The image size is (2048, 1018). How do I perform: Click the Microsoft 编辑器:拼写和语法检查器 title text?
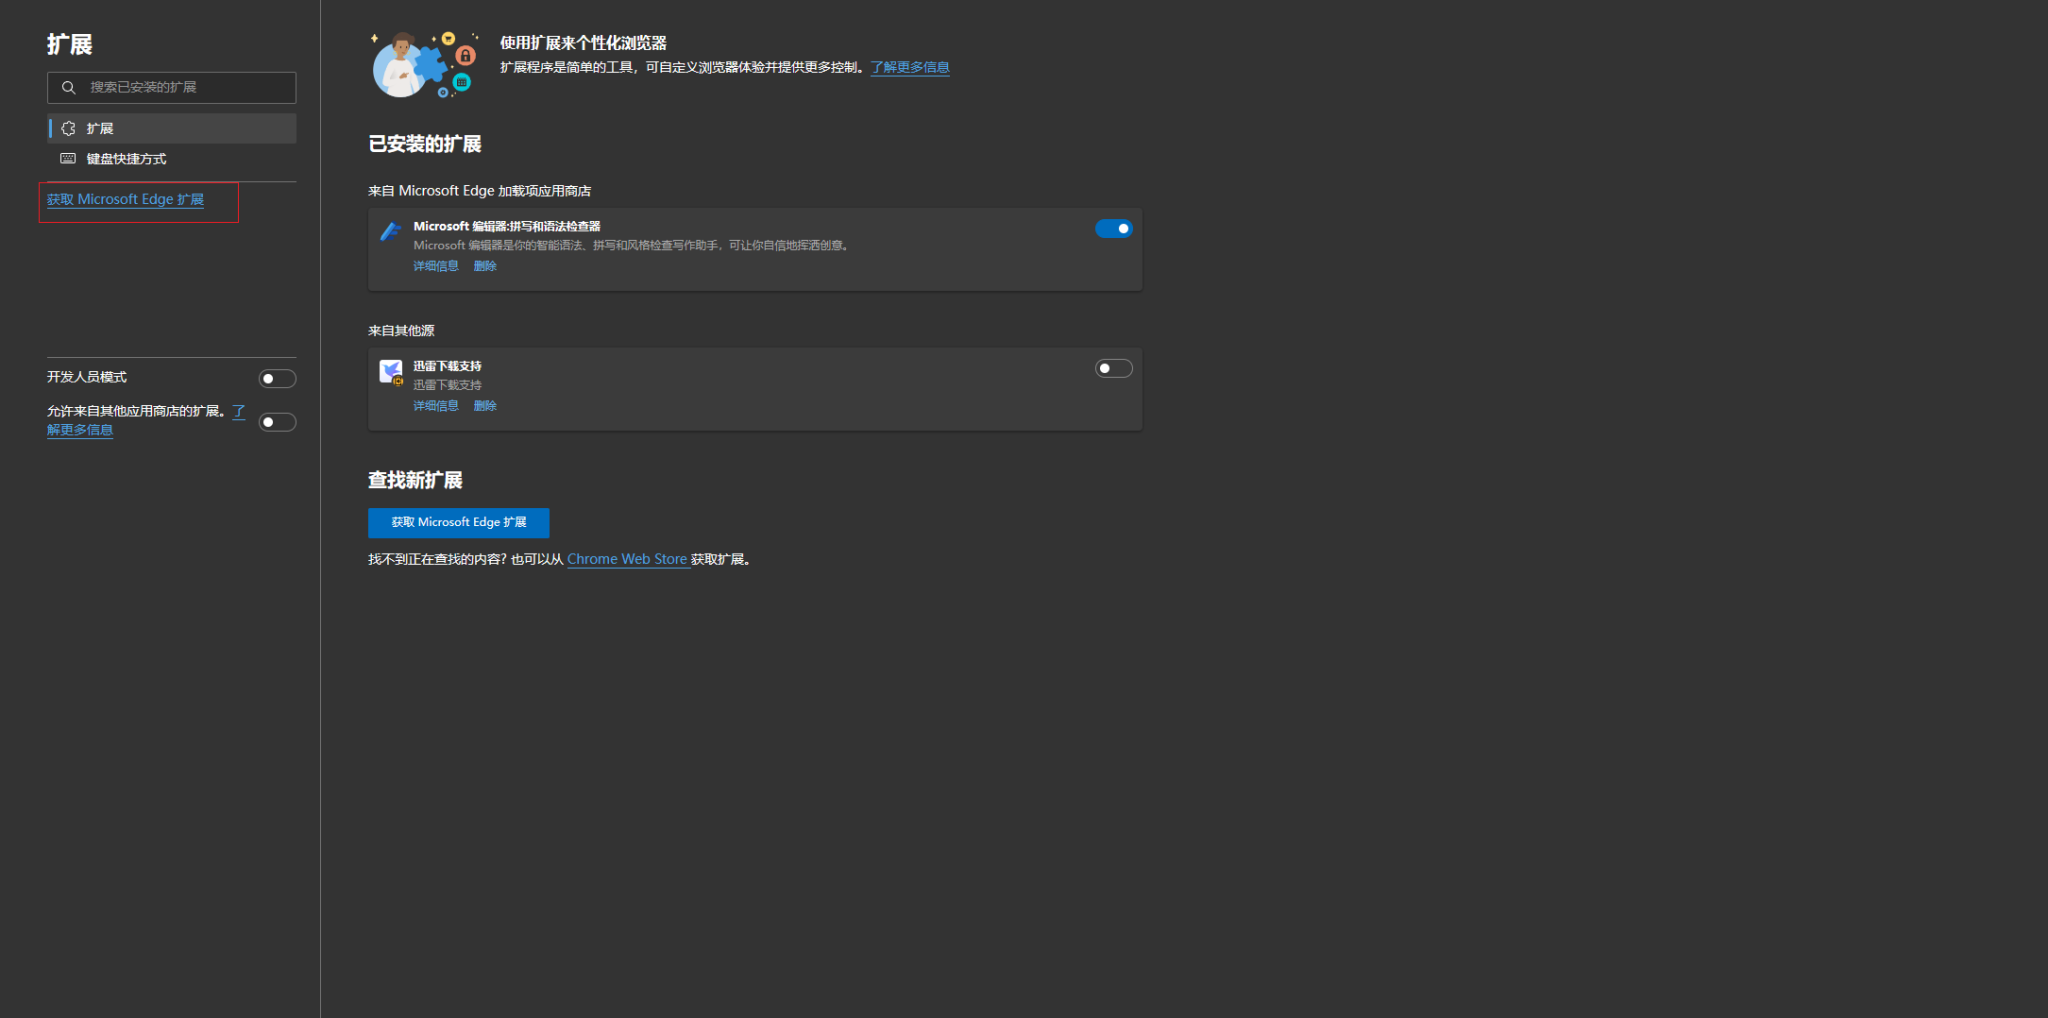[507, 226]
